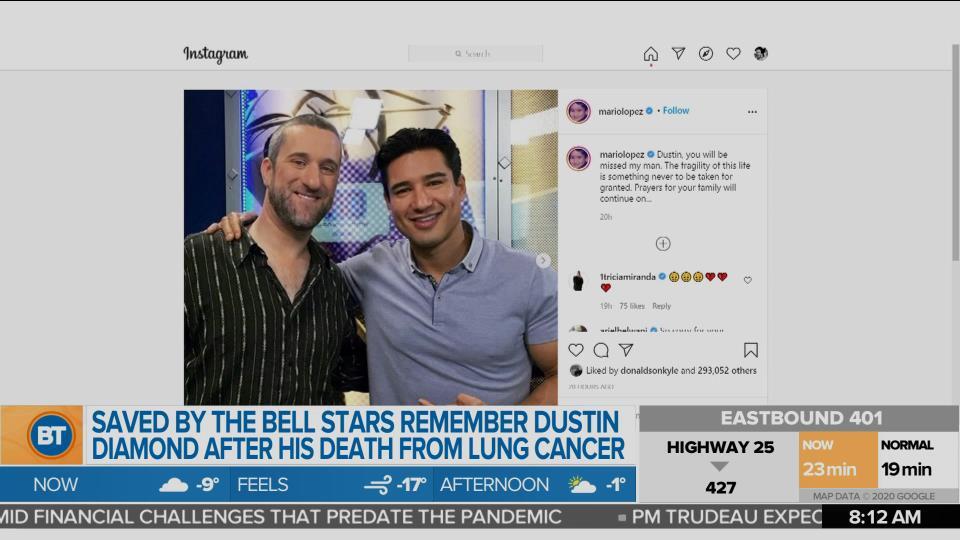Advance to next photo arrow

click(x=543, y=261)
